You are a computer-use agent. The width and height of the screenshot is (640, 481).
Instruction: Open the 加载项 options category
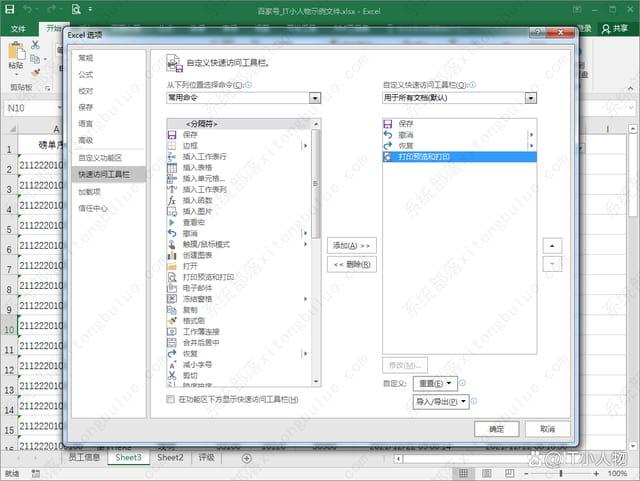point(91,191)
